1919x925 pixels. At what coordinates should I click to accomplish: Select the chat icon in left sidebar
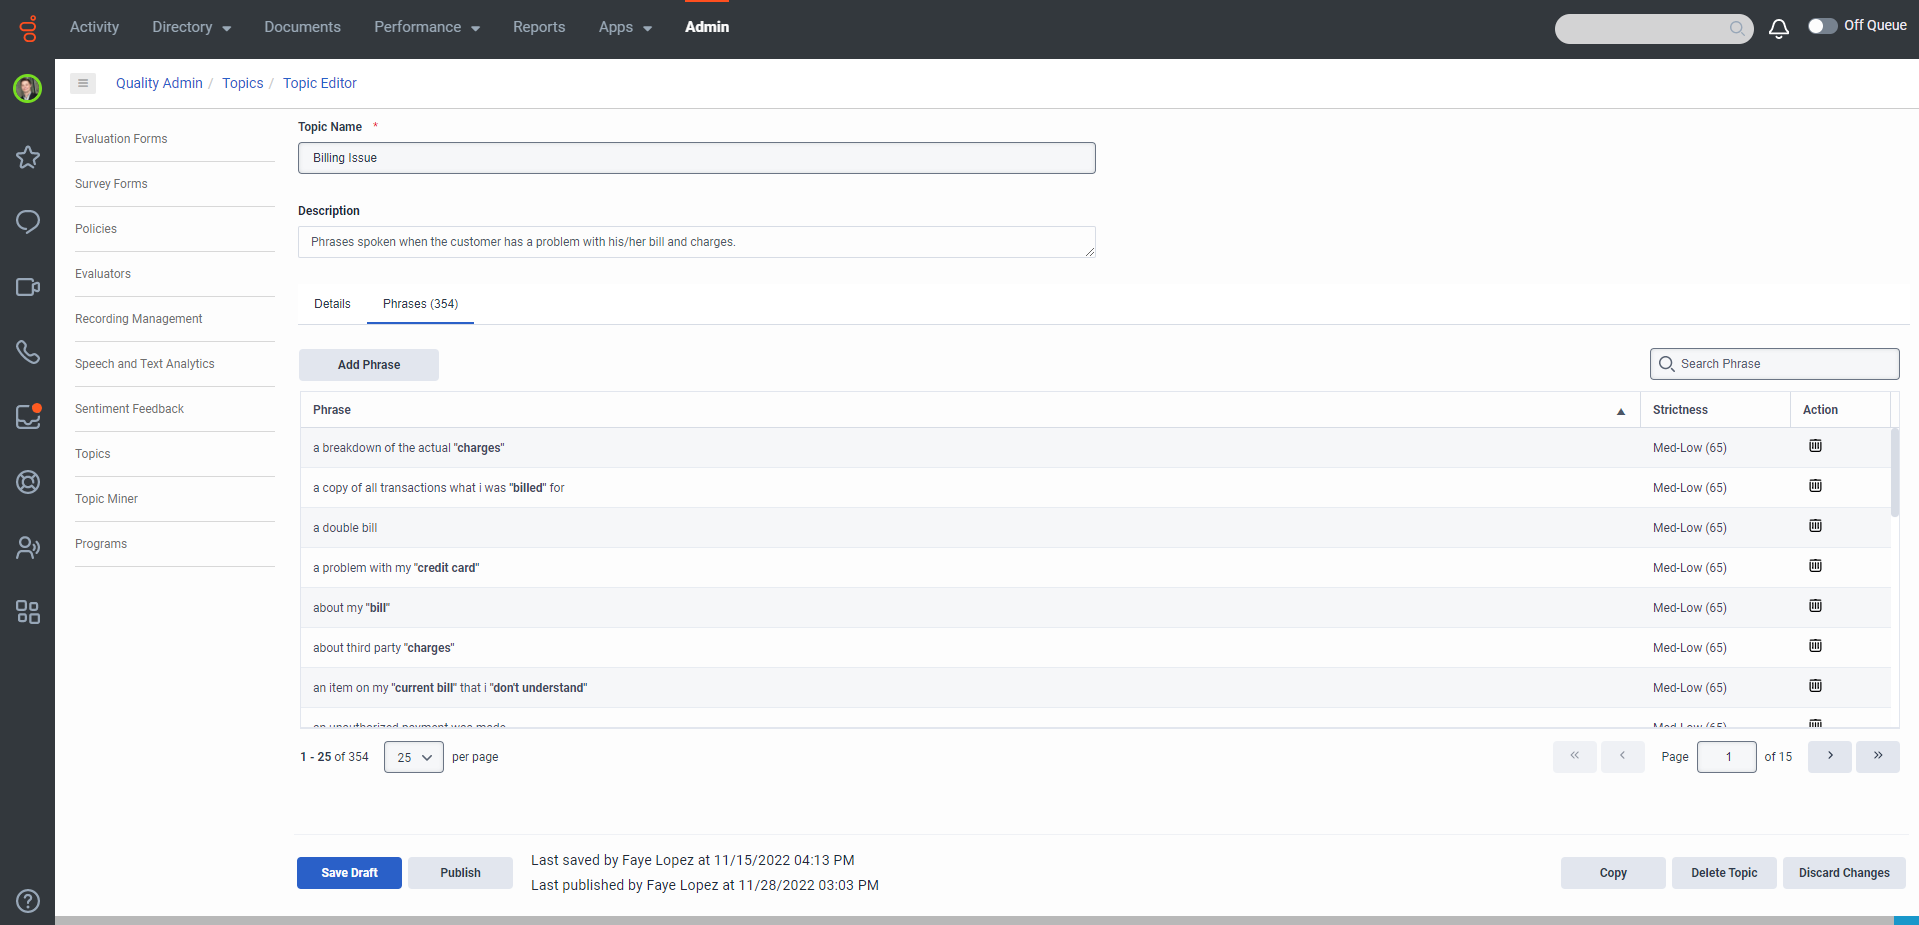click(x=27, y=222)
